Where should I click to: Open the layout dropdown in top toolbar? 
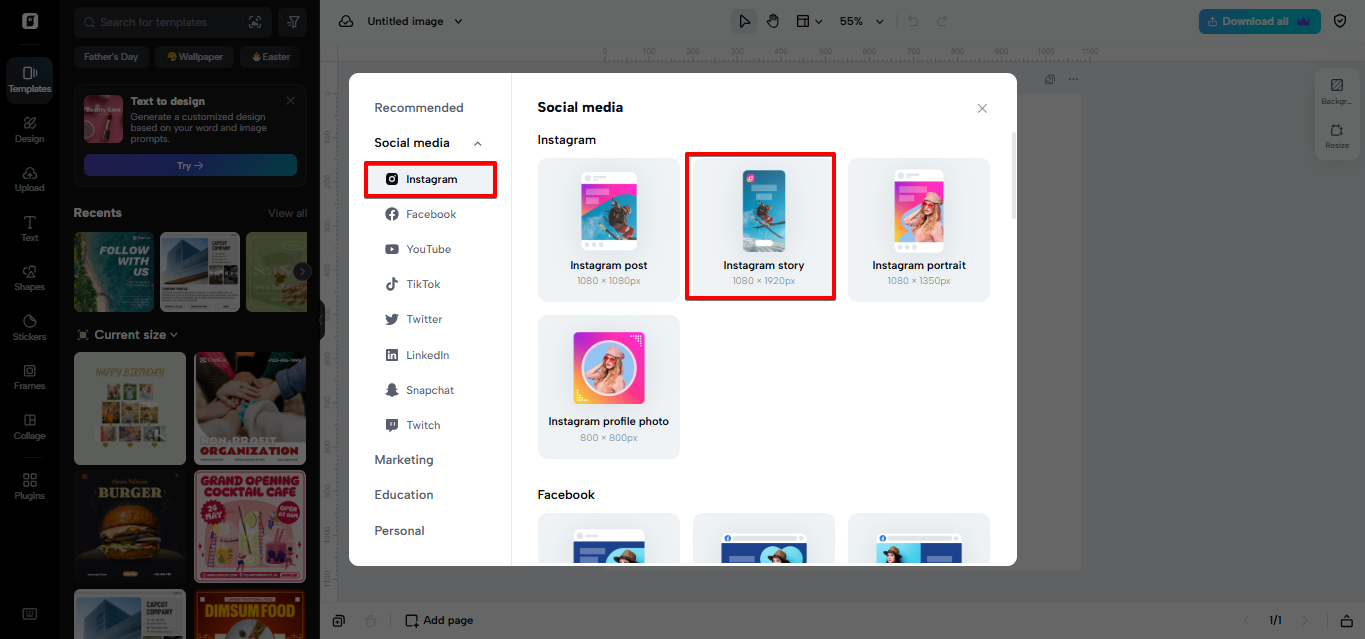click(809, 21)
